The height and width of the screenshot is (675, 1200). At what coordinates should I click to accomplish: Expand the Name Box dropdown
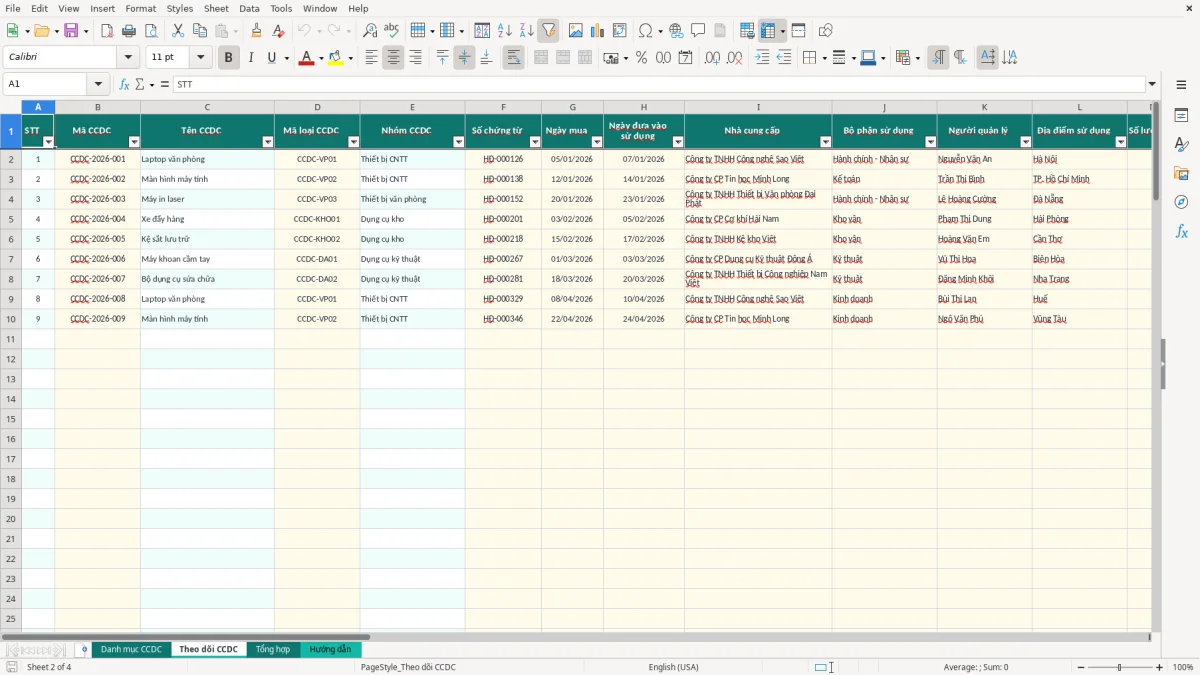[98, 84]
